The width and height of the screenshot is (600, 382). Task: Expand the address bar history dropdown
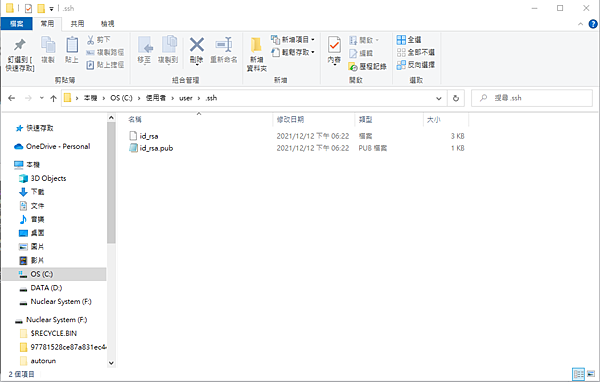[439, 98]
